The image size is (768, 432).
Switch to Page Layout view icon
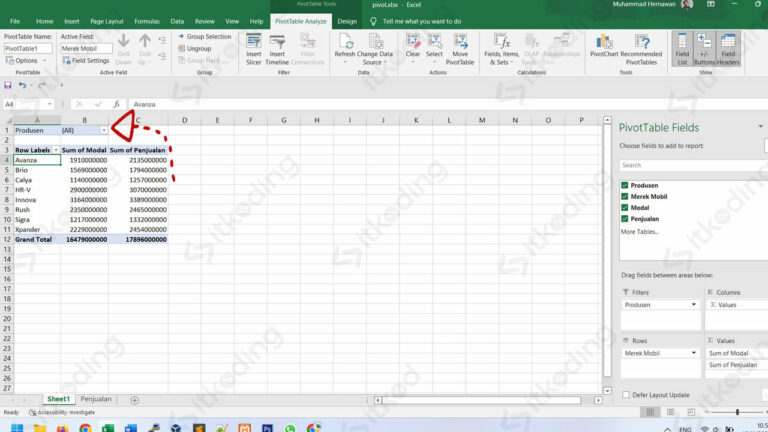[x=671, y=412]
